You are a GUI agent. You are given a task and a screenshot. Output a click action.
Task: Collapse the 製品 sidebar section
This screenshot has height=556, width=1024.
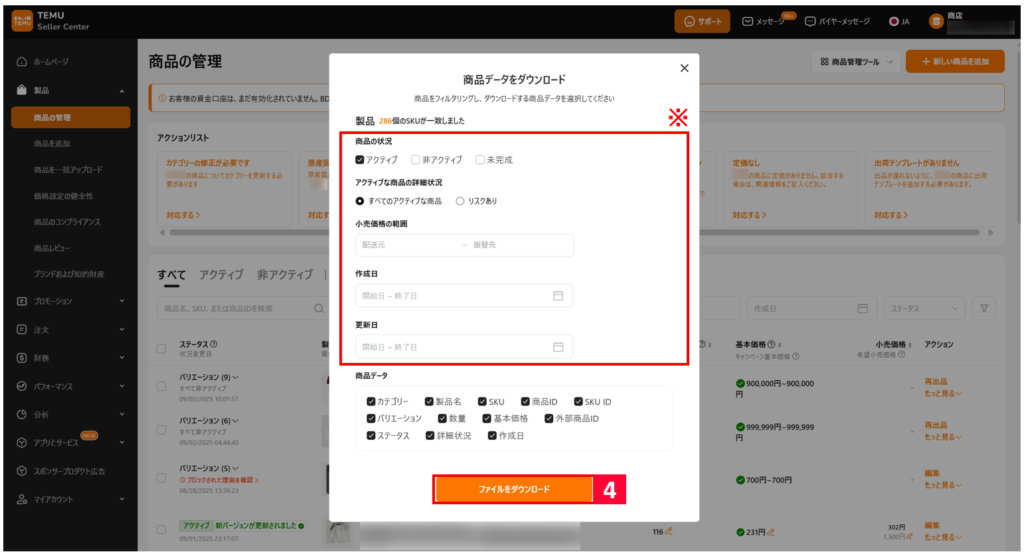click(122, 91)
